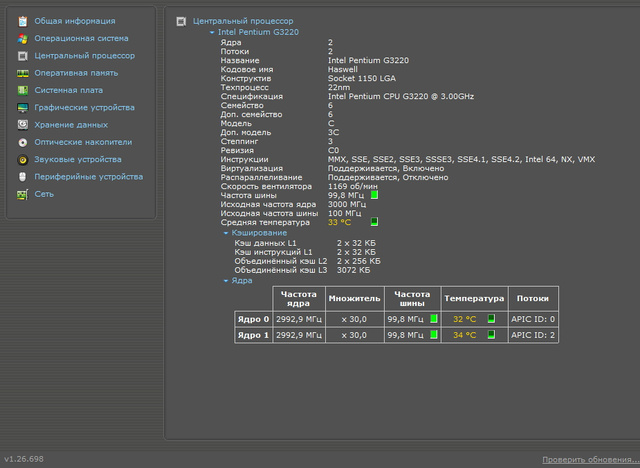Viewport: 640px width, 468px height.
Task: Show Графические устройства section
Action: pyautogui.click(x=84, y=108)
